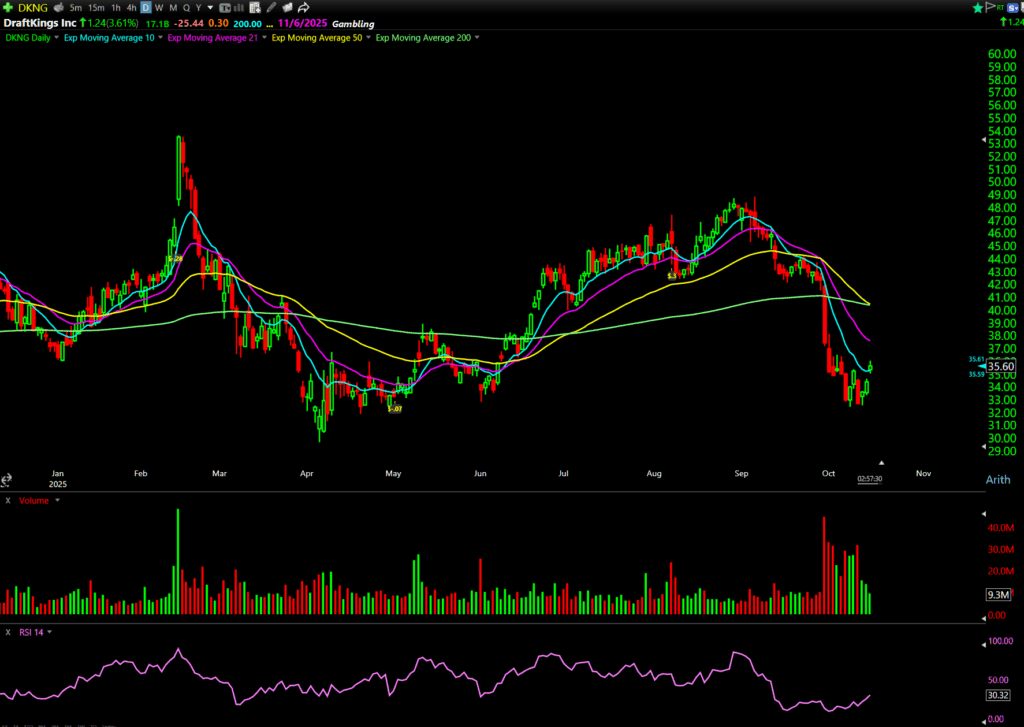The height and width of the screenshot is (727, 1024).
Task: Switch to Weekly (W) timeframe
Action: [x=158, y=8]
